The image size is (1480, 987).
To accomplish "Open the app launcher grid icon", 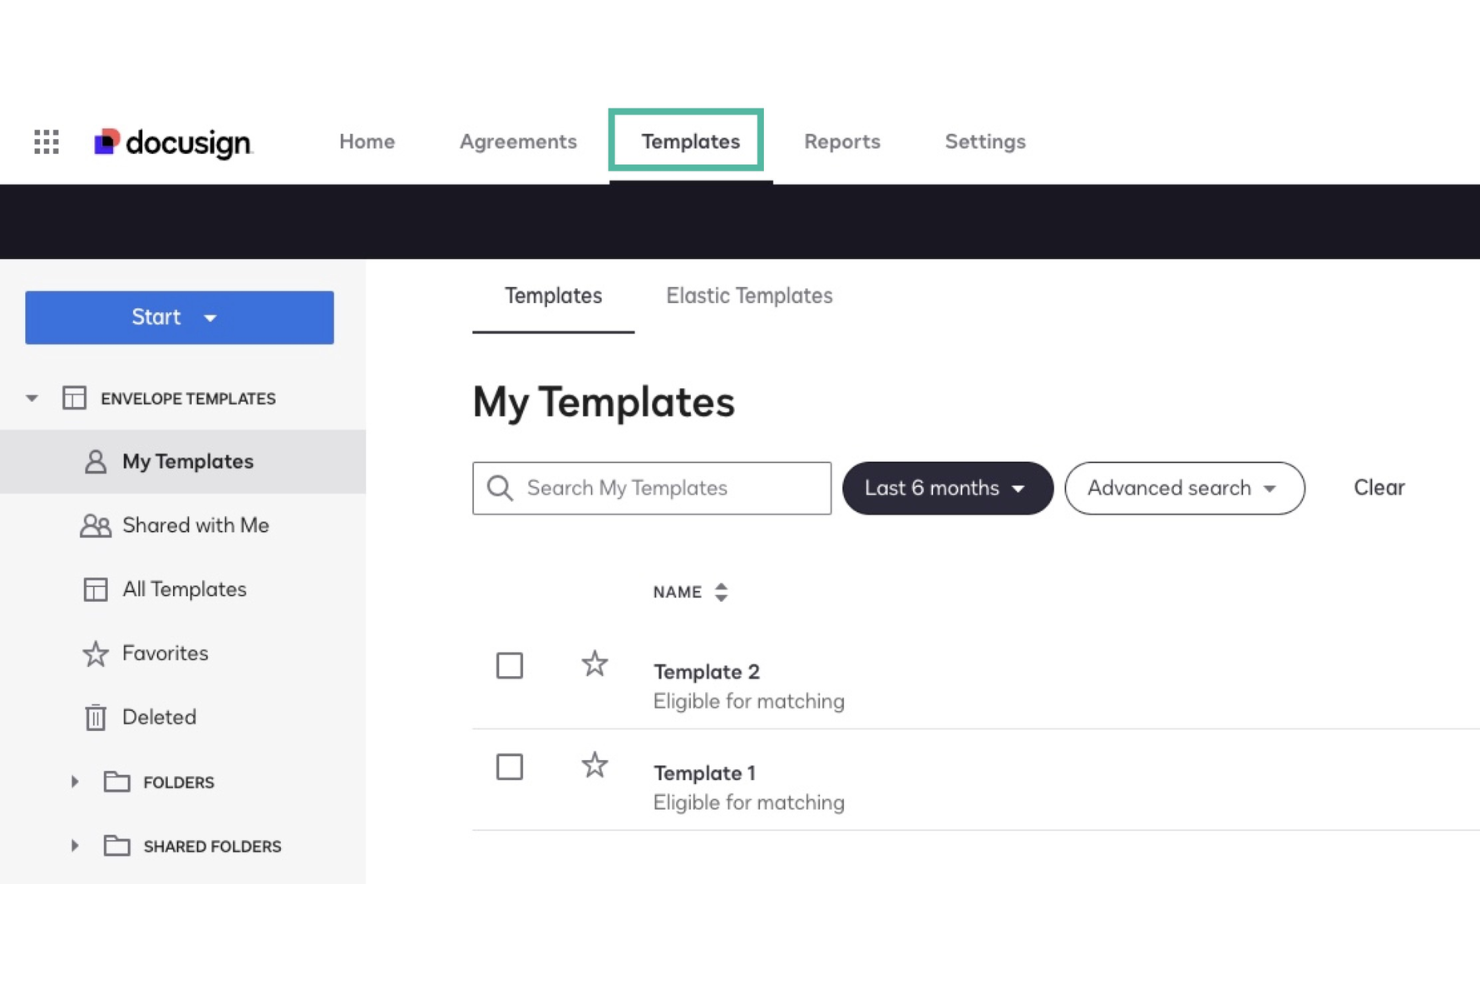I will pos(46,142).
